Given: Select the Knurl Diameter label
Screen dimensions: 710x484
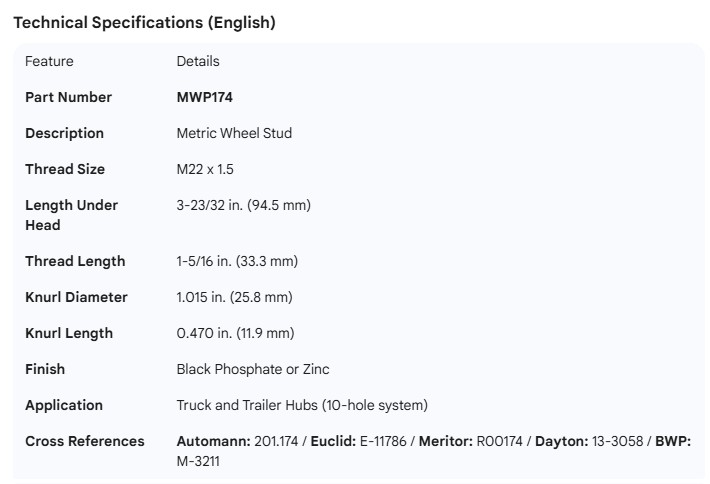Looking at the screenshot, I should click(x=76, y=297).
